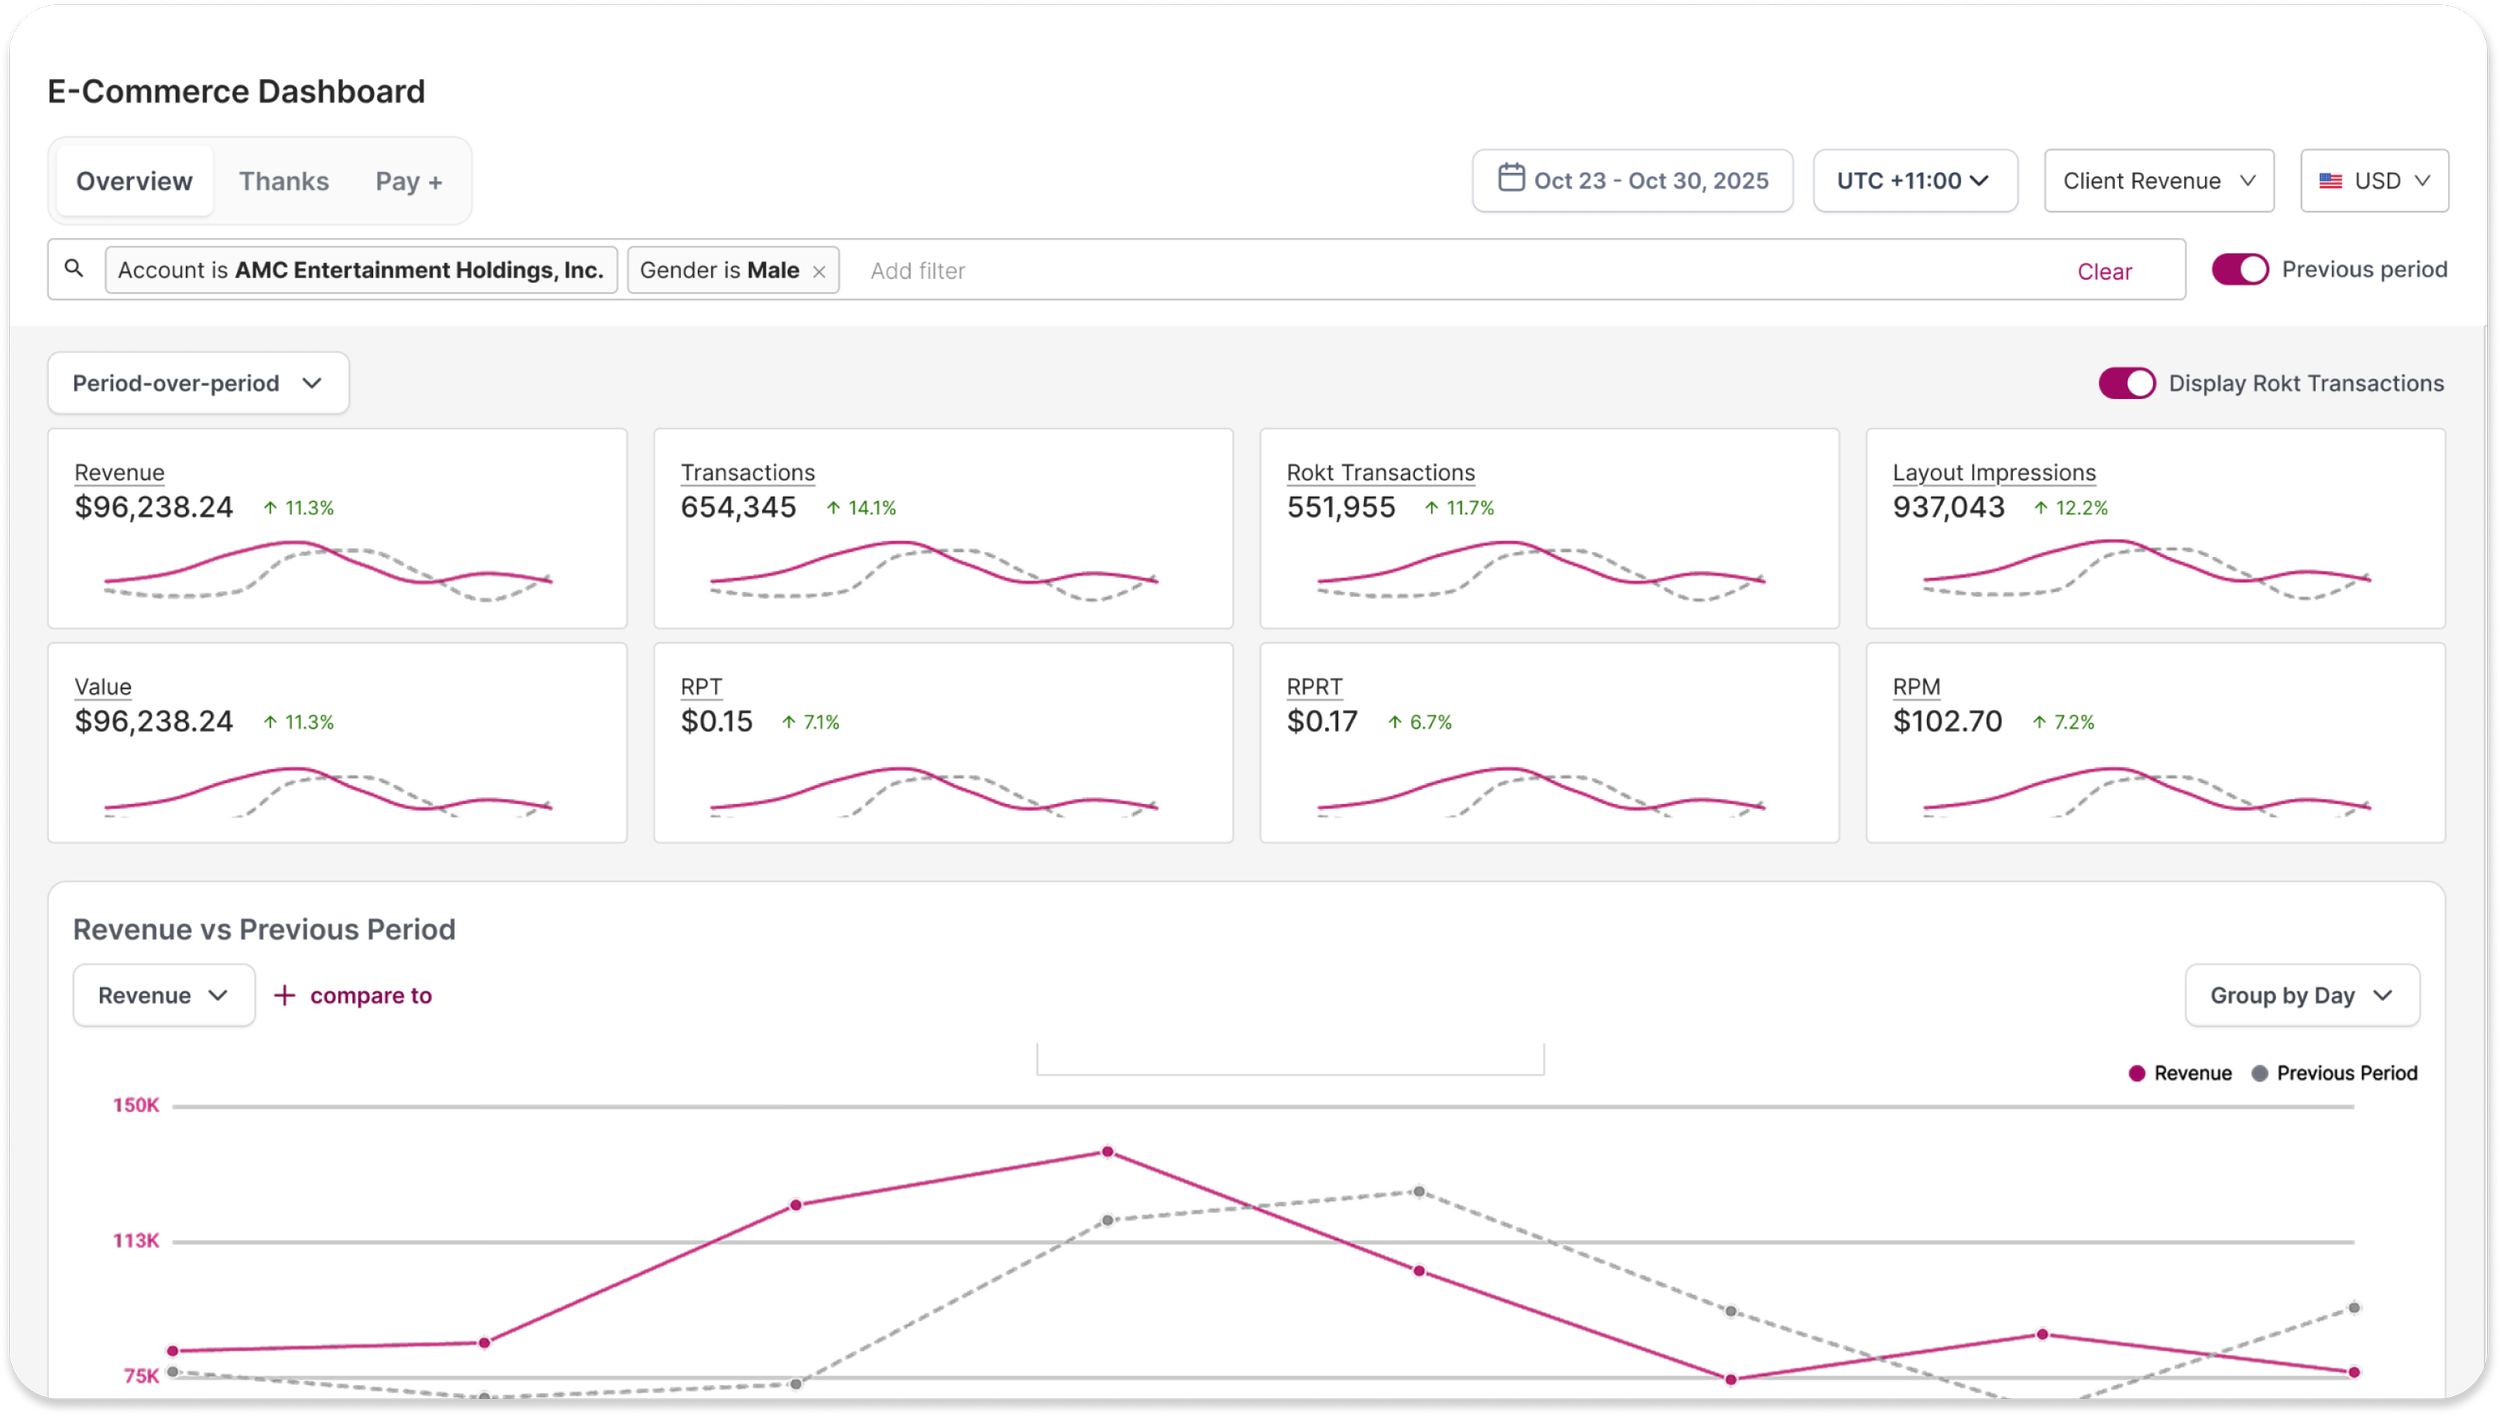Open the Period-over-period dropdown
Screen dimensions: 2500x1416
[x=198, y=383]
